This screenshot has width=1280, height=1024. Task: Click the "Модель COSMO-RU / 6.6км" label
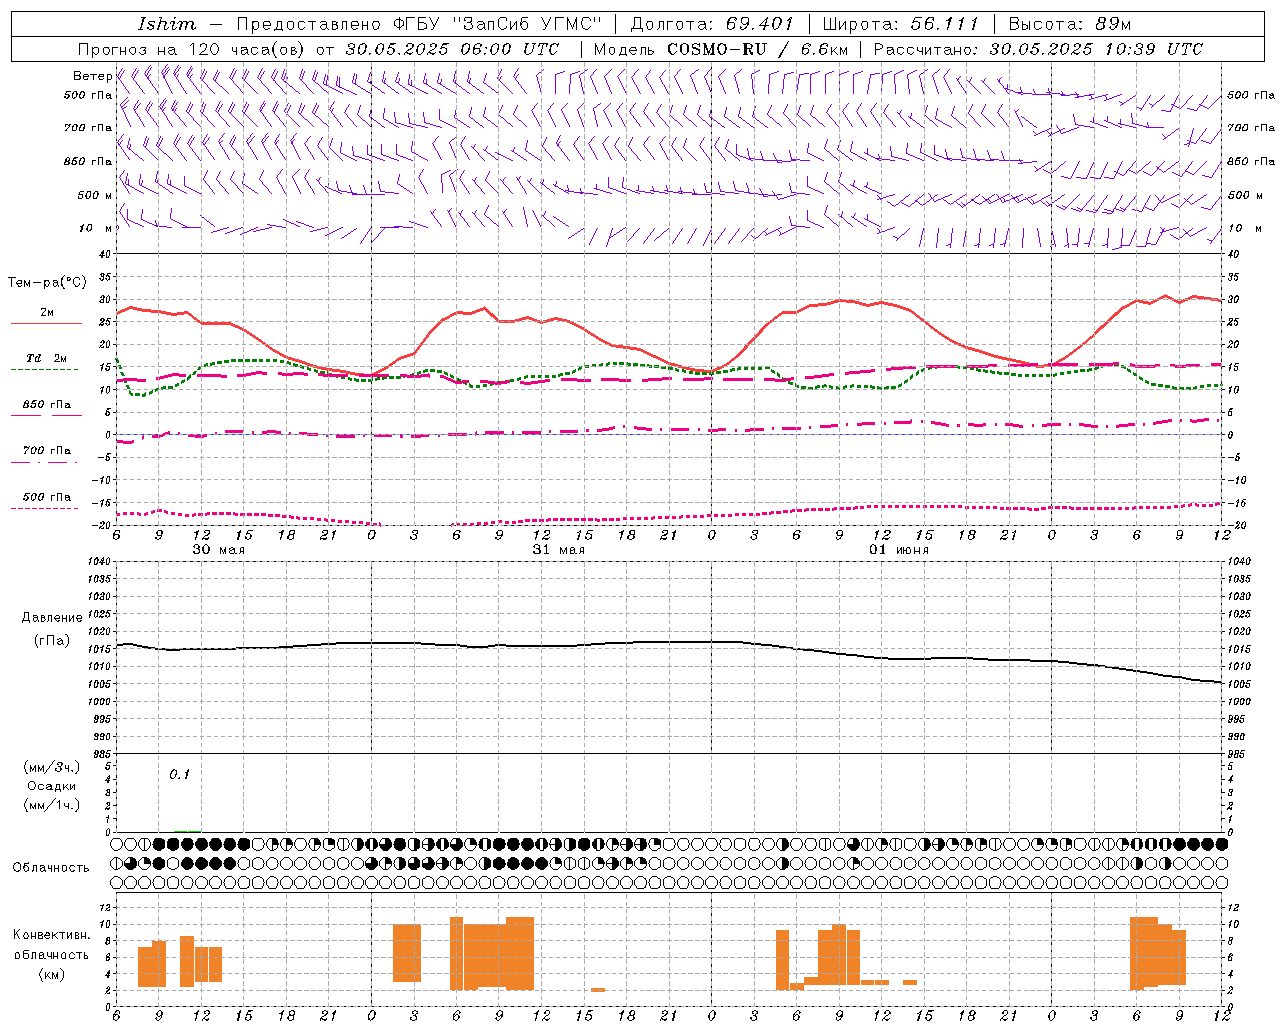[721, 49]
